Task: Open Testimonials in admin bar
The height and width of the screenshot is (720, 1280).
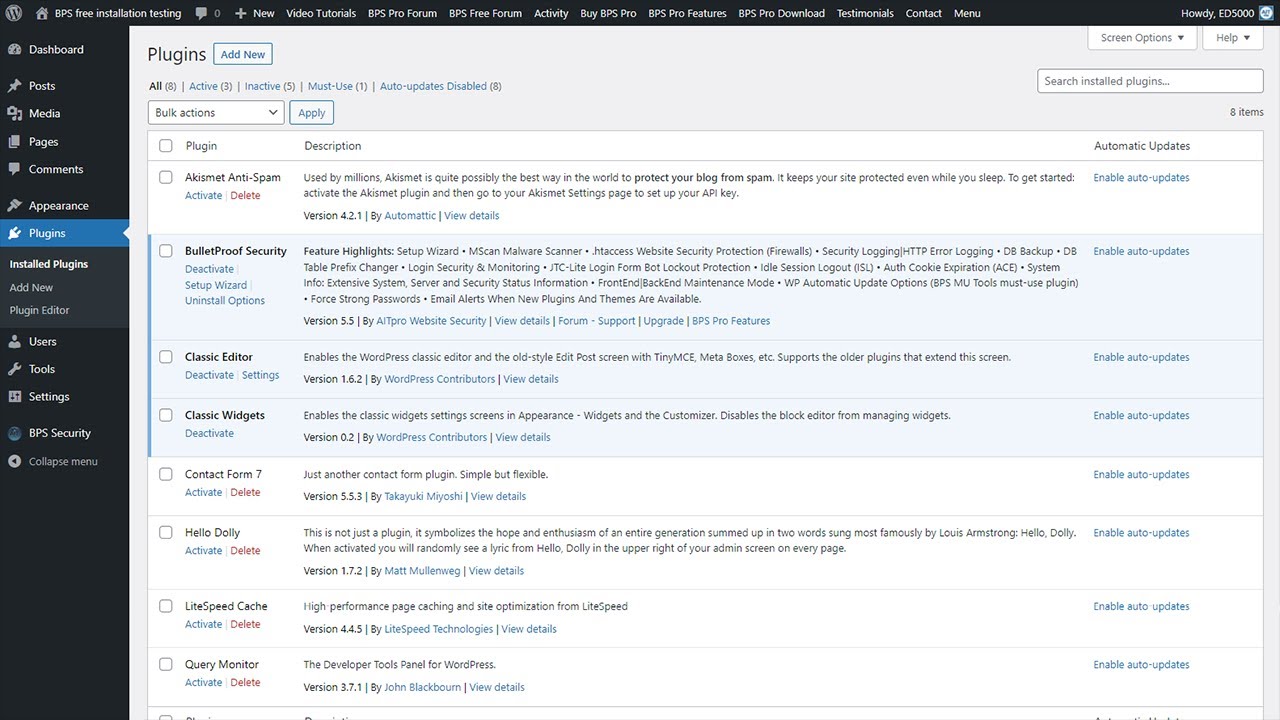Action: (x=865, y=13)
